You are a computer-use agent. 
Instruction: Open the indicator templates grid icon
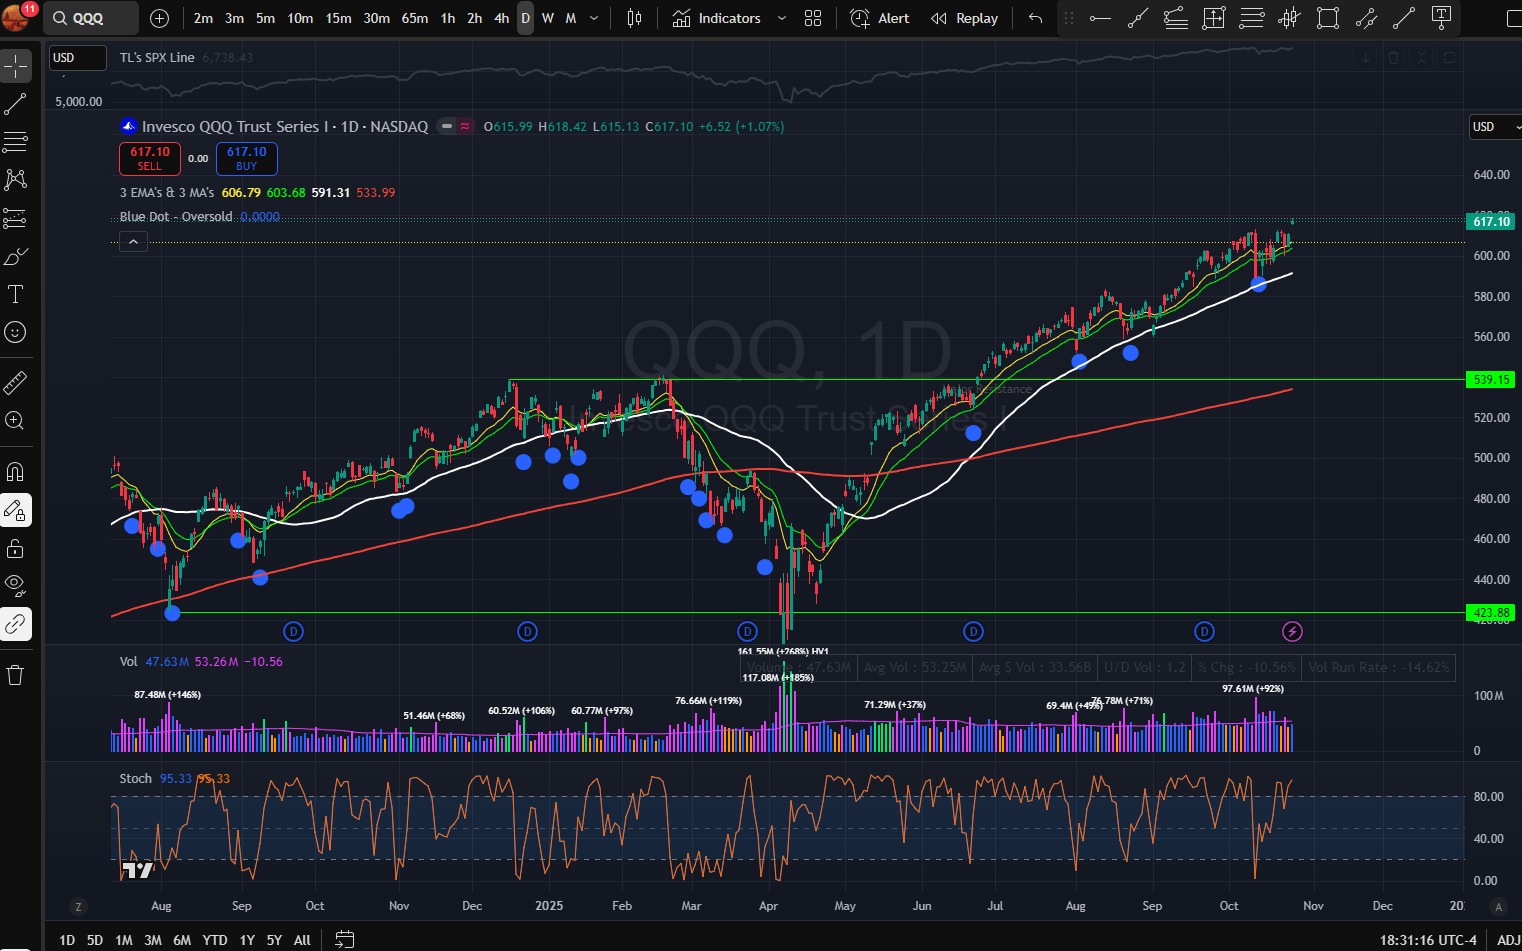813,18
